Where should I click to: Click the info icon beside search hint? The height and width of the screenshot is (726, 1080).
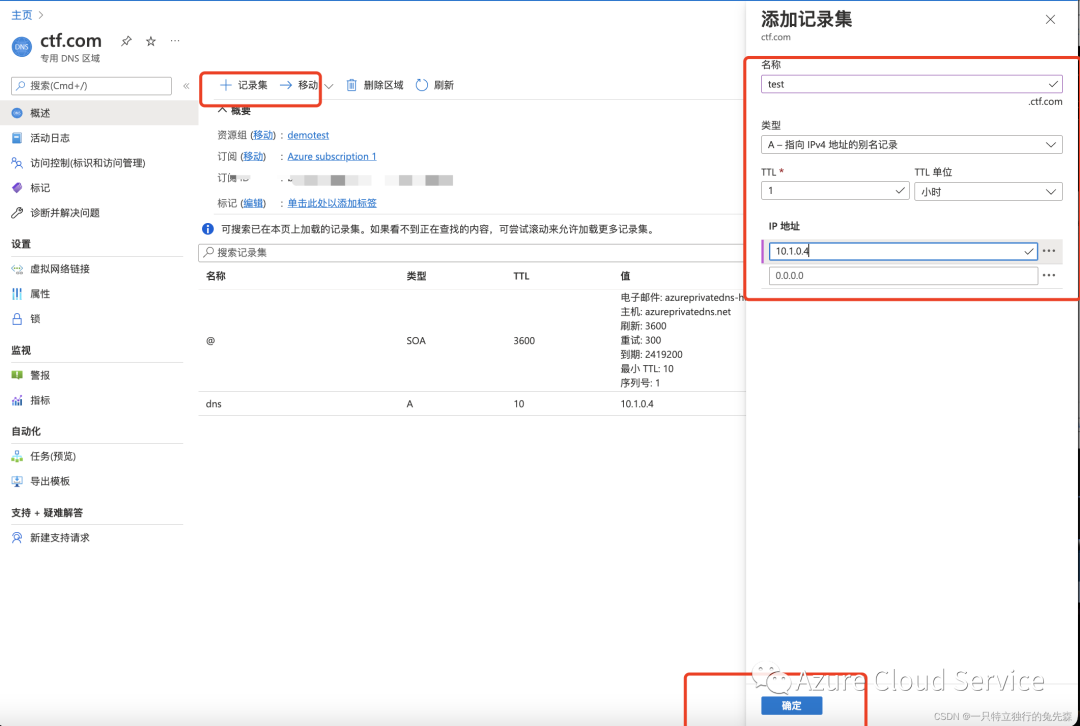tap(207, 229)
